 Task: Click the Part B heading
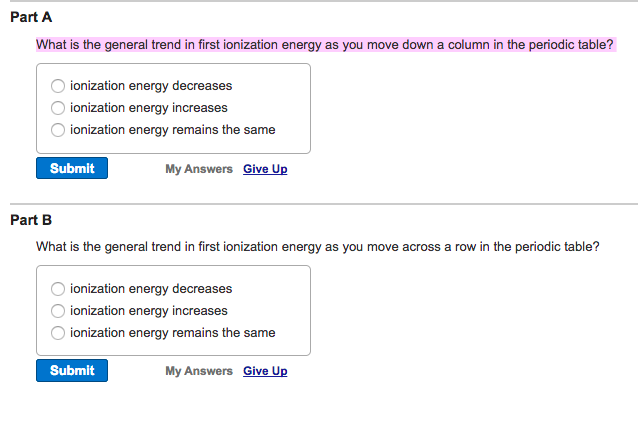(x=31, y=220)
